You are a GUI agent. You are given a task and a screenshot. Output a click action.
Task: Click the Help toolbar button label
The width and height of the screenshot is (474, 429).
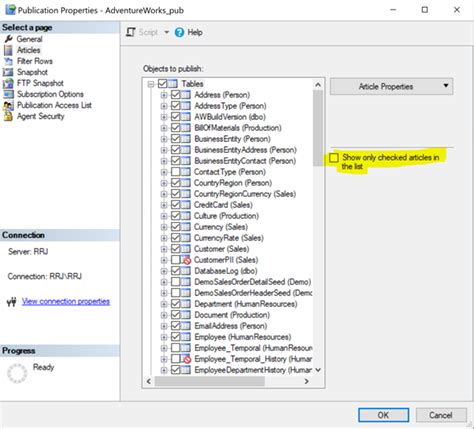click(195, 32)
